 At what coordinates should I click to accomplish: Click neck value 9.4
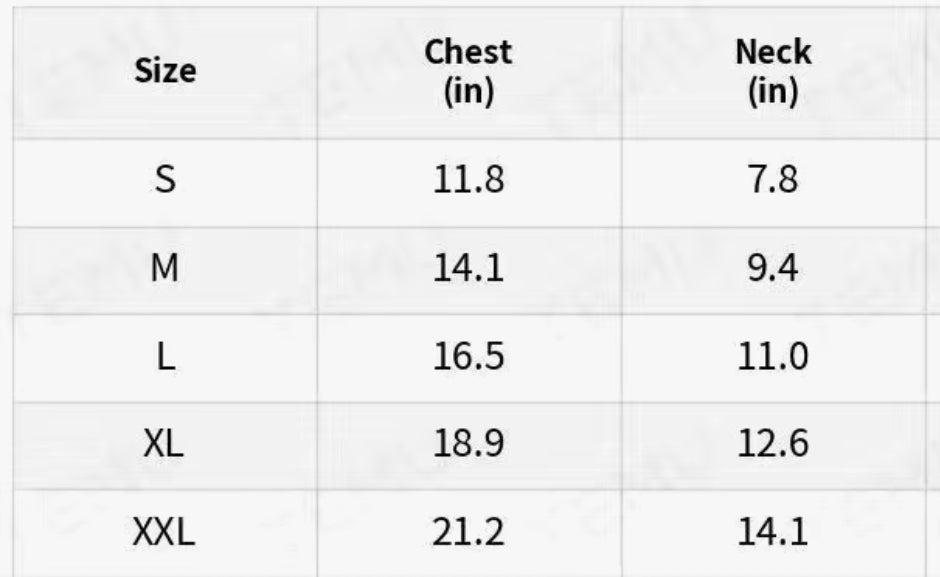click(772, 268)
